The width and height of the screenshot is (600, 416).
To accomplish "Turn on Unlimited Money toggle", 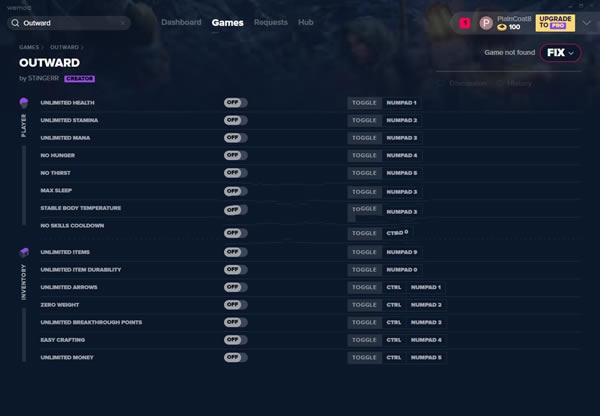I will click(235, 357).
